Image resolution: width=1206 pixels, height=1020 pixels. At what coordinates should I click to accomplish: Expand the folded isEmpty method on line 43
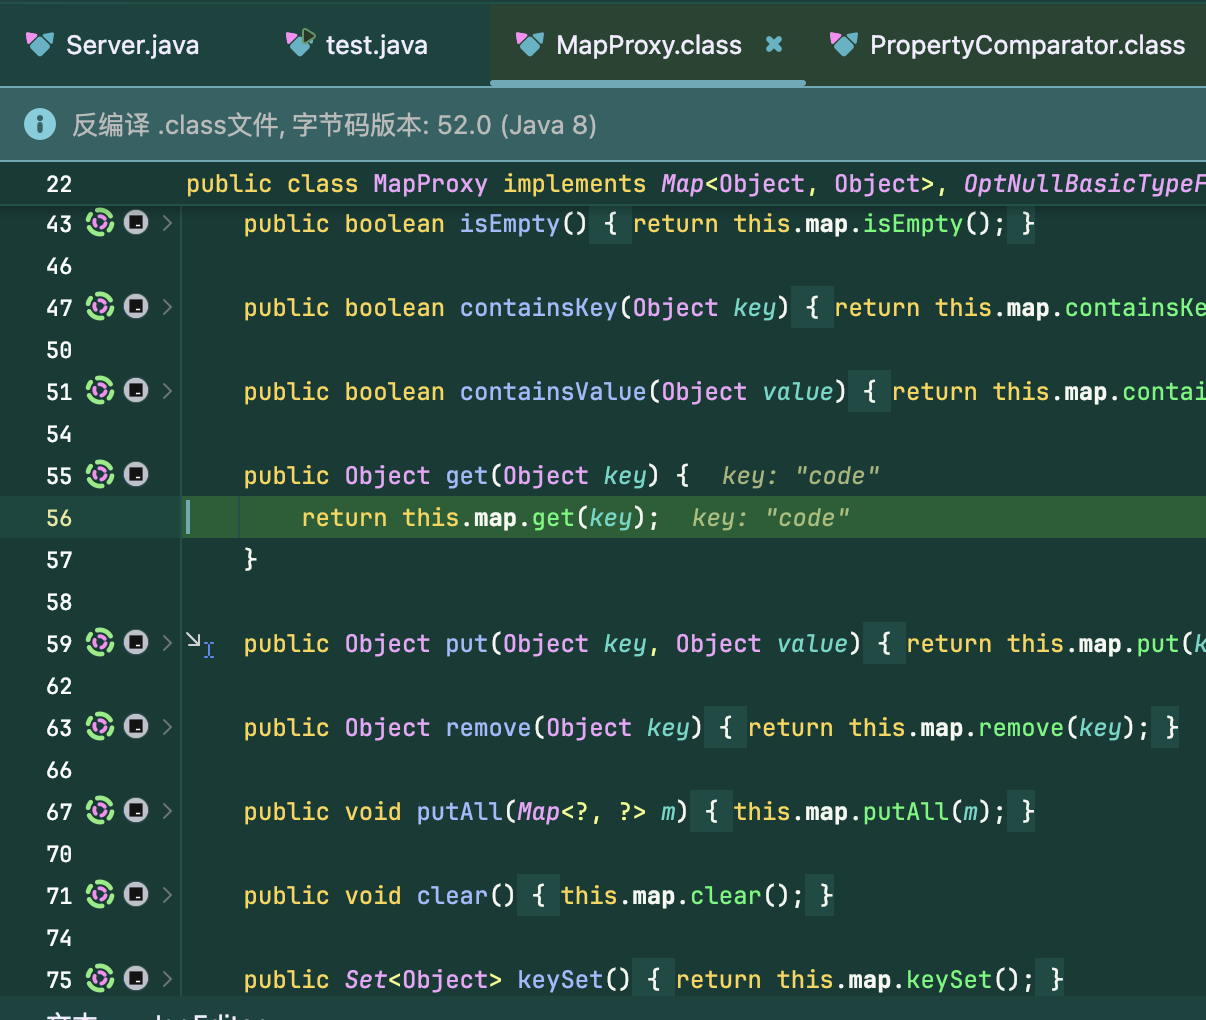pos(167,223)
